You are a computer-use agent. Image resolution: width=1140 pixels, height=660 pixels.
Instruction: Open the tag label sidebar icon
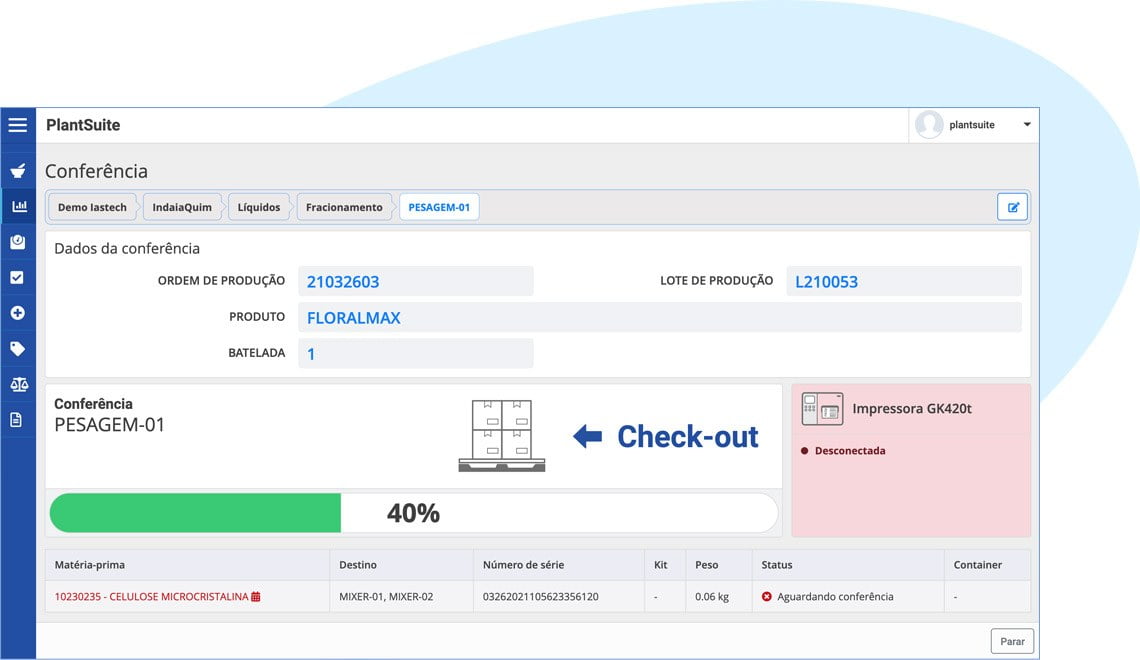17,349
